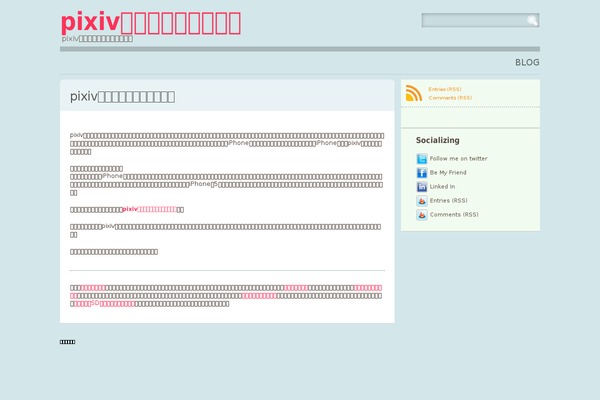Open the BLOG menu item
Screen dimensions: 600x400
pyautogui.click(x=527, y=62)
